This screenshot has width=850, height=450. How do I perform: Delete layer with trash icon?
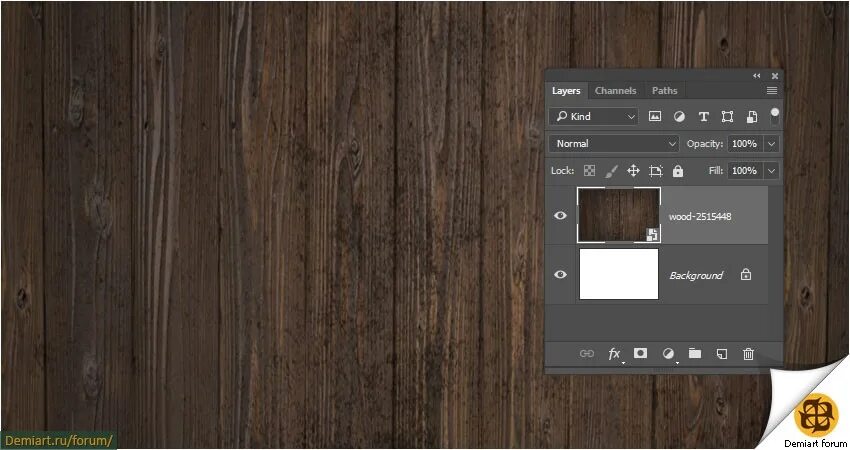coord(749,354)
